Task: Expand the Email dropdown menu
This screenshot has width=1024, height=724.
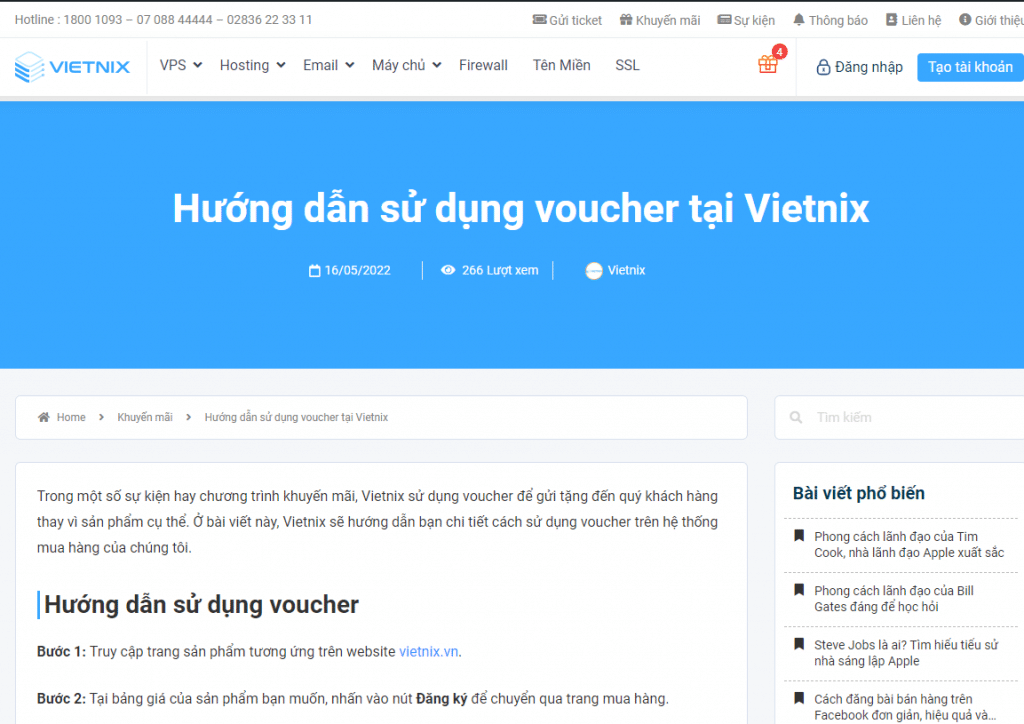Action: (328, 65)
